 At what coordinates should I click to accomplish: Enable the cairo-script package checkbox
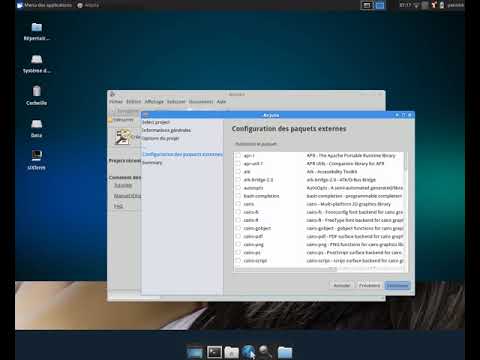(238, 260)
